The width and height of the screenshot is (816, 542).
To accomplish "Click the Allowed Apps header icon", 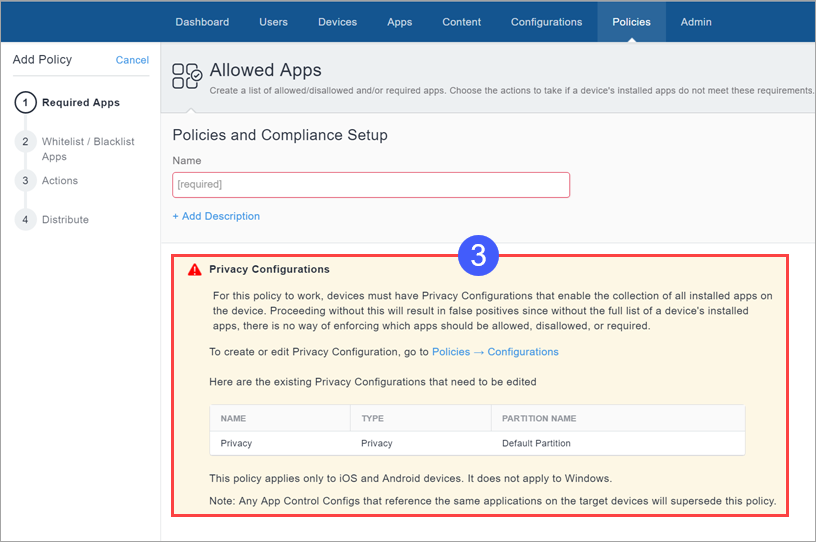I will (x=187, y=76).
